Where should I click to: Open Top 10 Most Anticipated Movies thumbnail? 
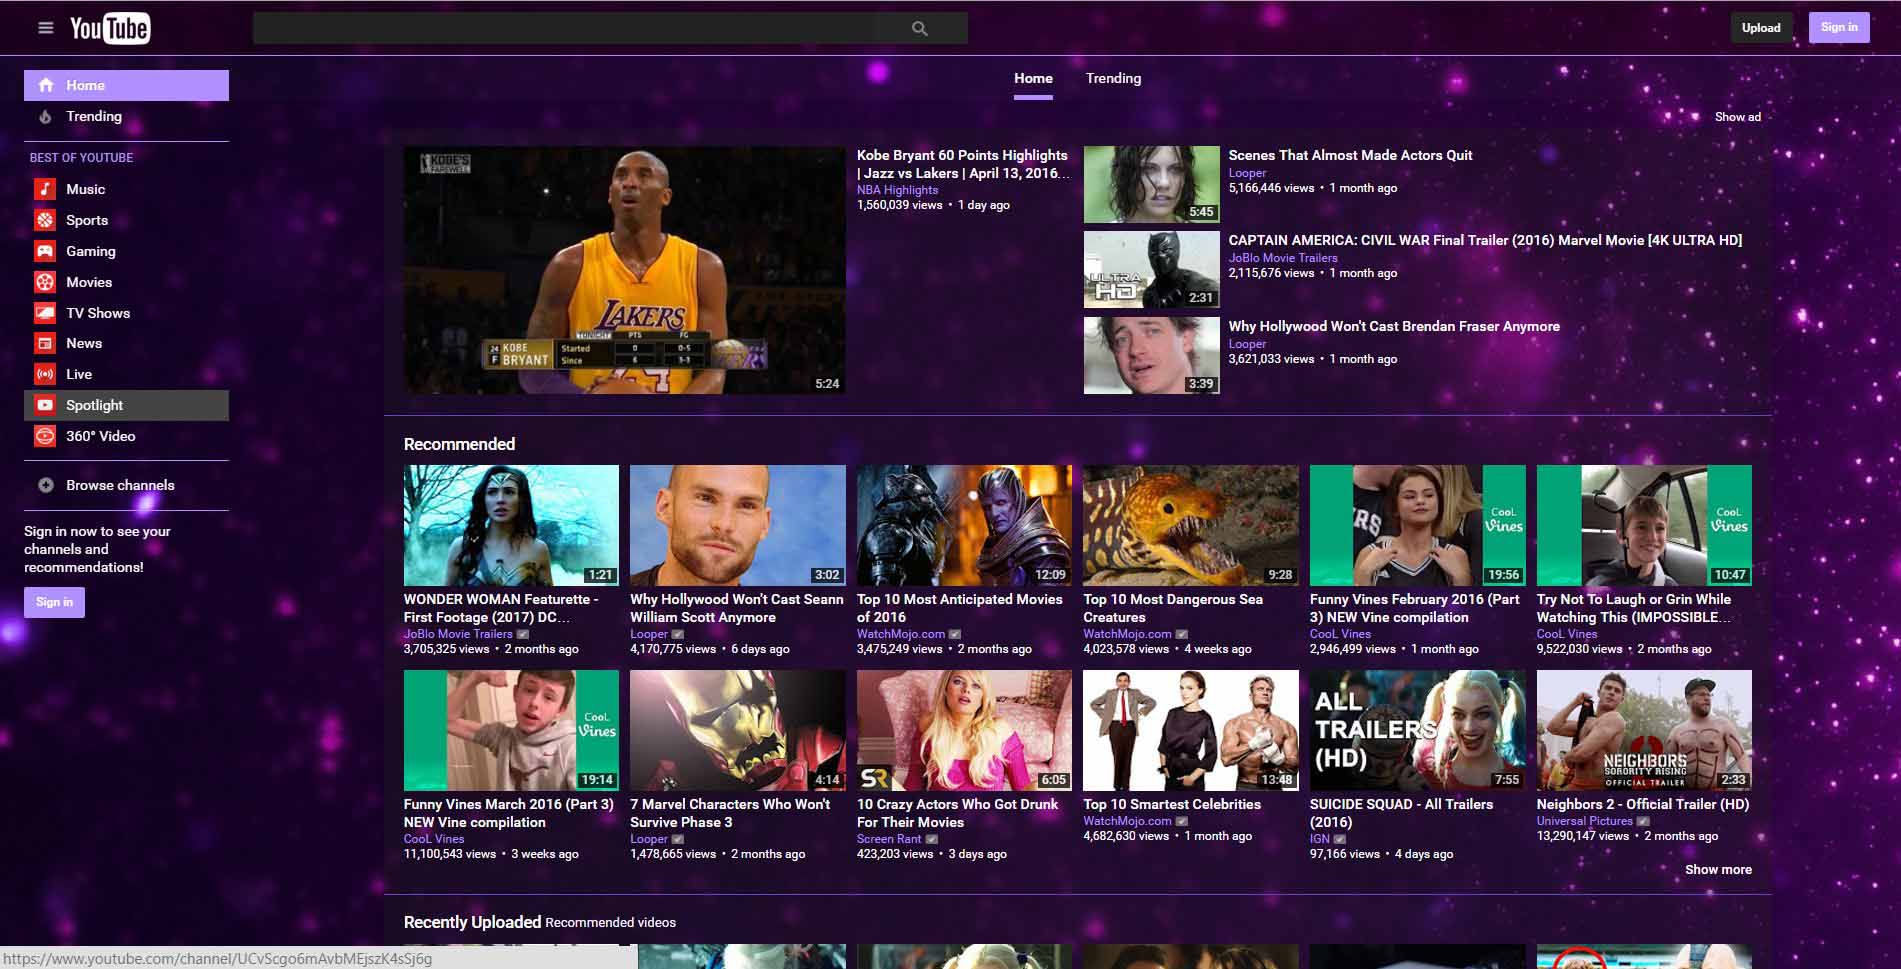964,525
